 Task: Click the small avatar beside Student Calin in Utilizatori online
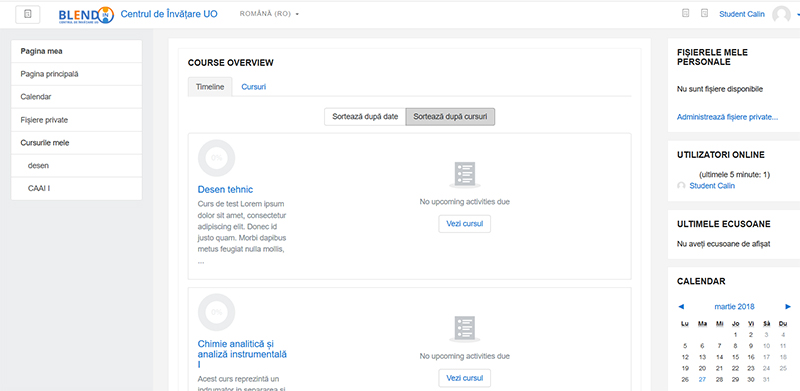click(681, 186)
